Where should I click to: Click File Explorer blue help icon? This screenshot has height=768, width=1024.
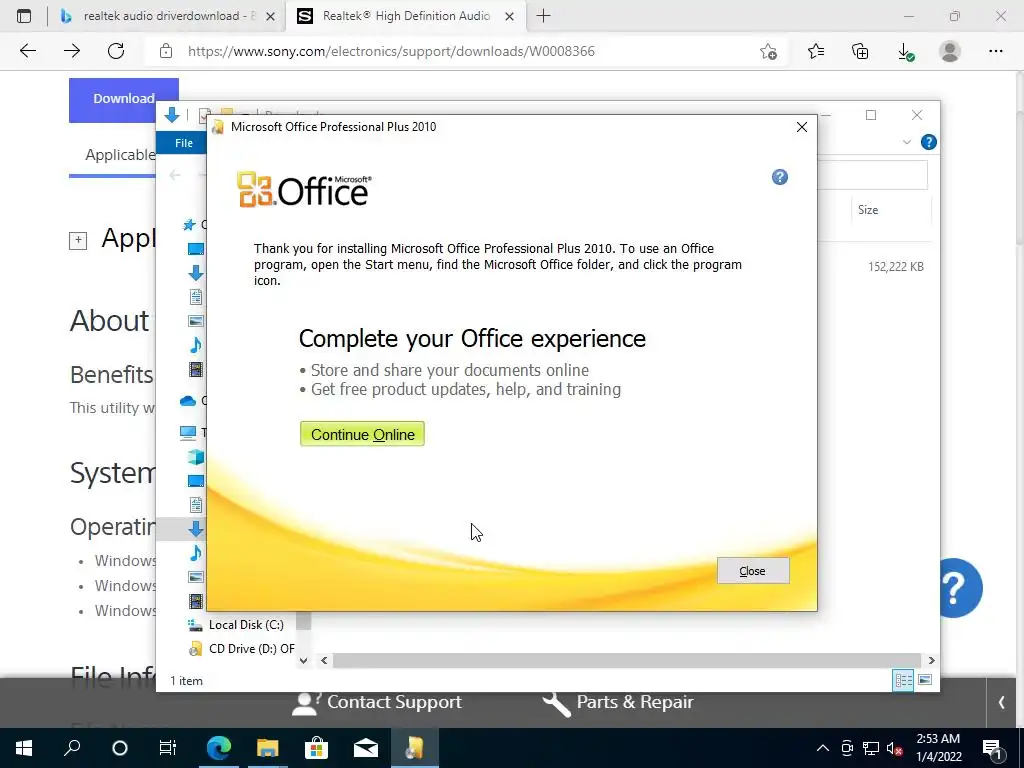[928, 142]
